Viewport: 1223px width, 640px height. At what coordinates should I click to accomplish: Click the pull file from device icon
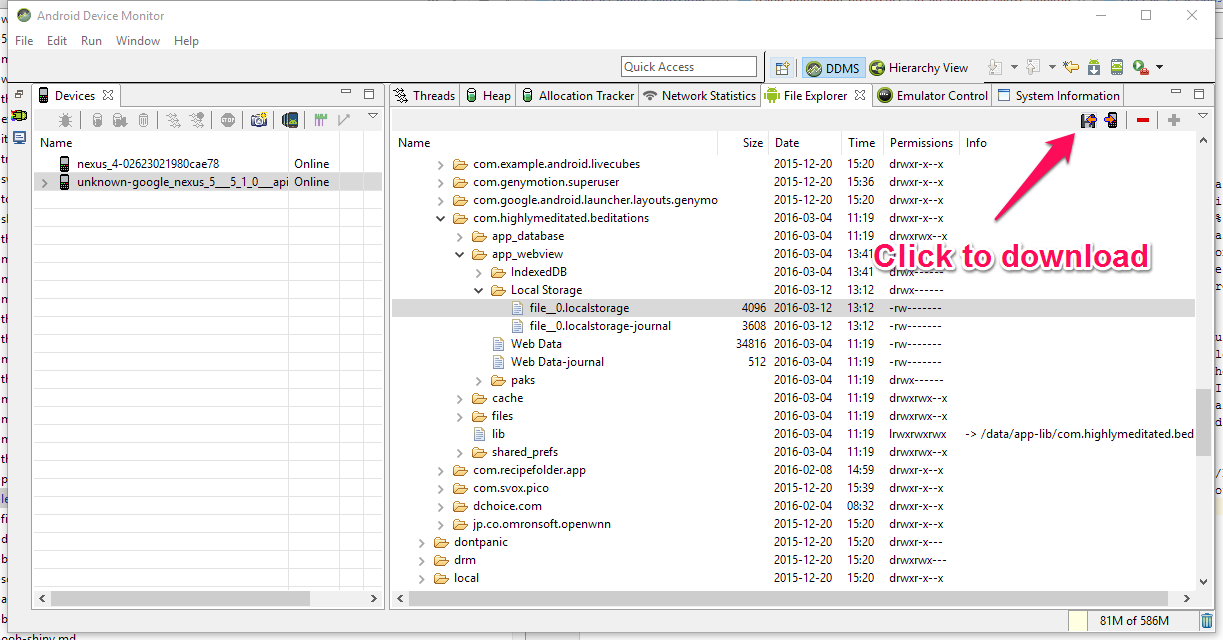pyautogui.click(x=1088, y=121)
